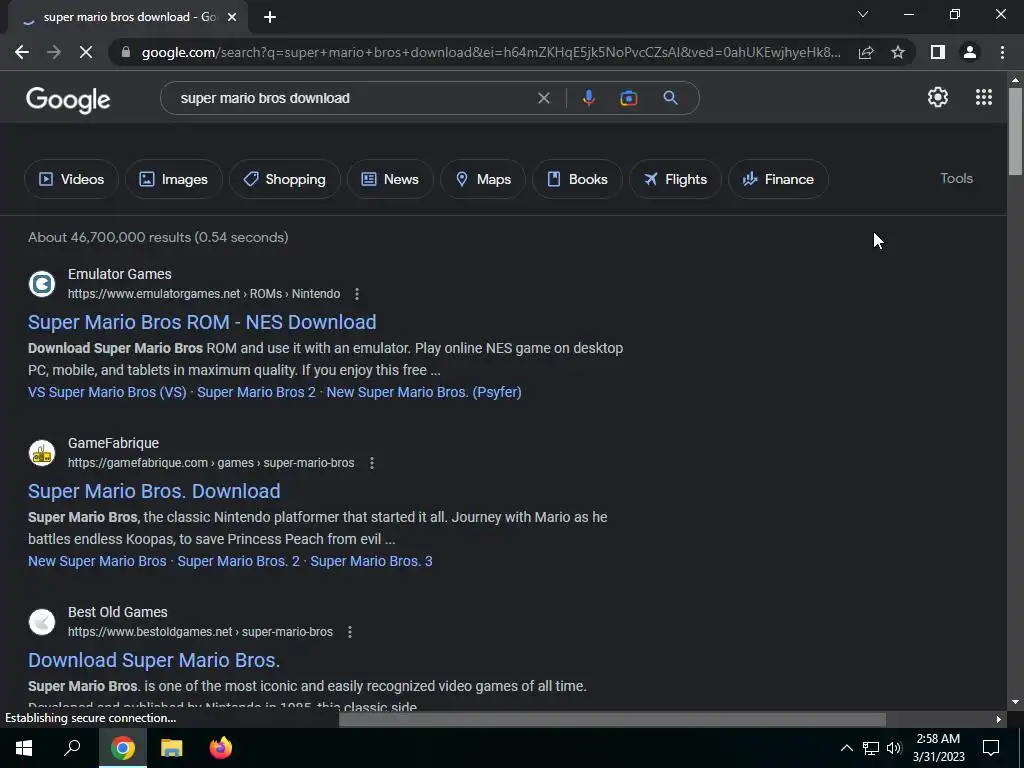Open a new browser tab
The width and height of the screenshot is (1024, 768).
click(x=270, y=17)
